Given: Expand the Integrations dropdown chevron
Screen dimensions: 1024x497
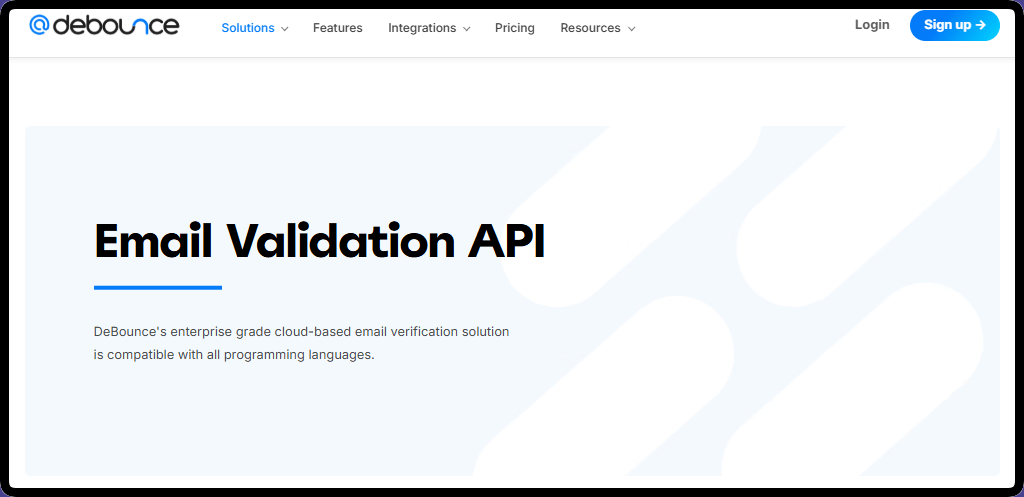Looking at the screenshot, I should (x=466, y=29).
